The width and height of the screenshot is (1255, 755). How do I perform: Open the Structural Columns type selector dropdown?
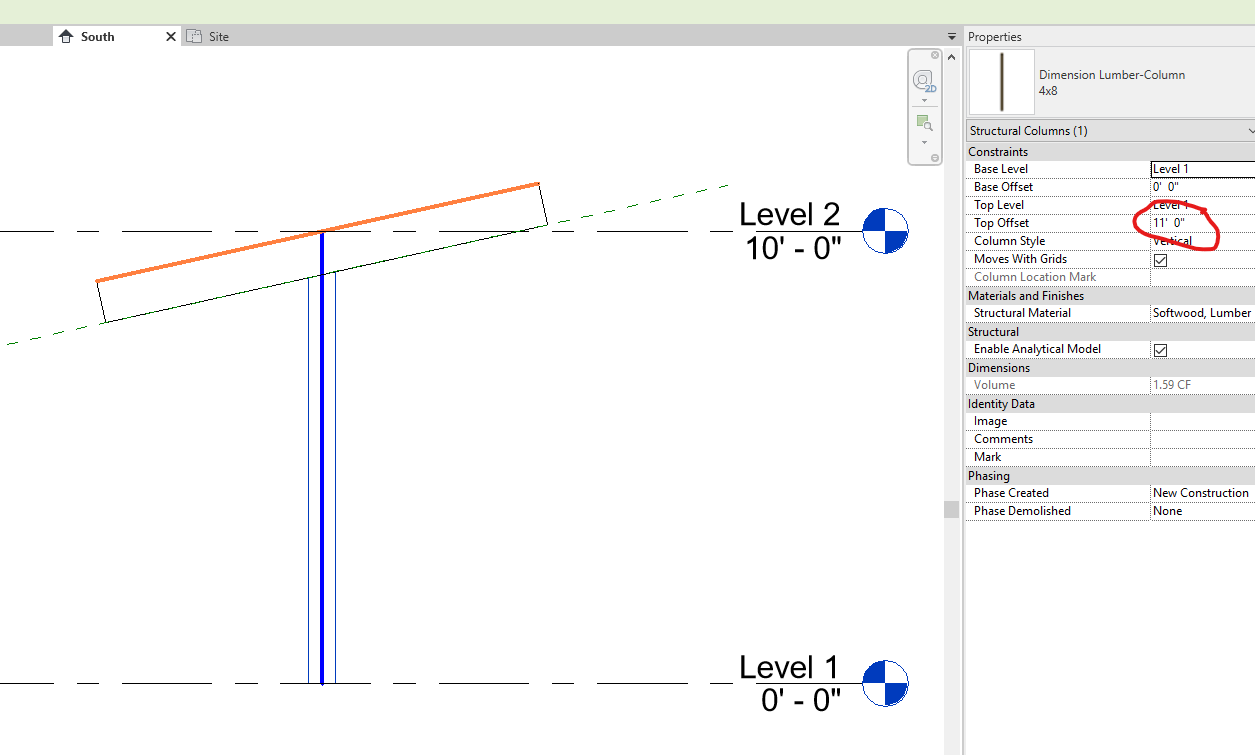click(1250, 130)
